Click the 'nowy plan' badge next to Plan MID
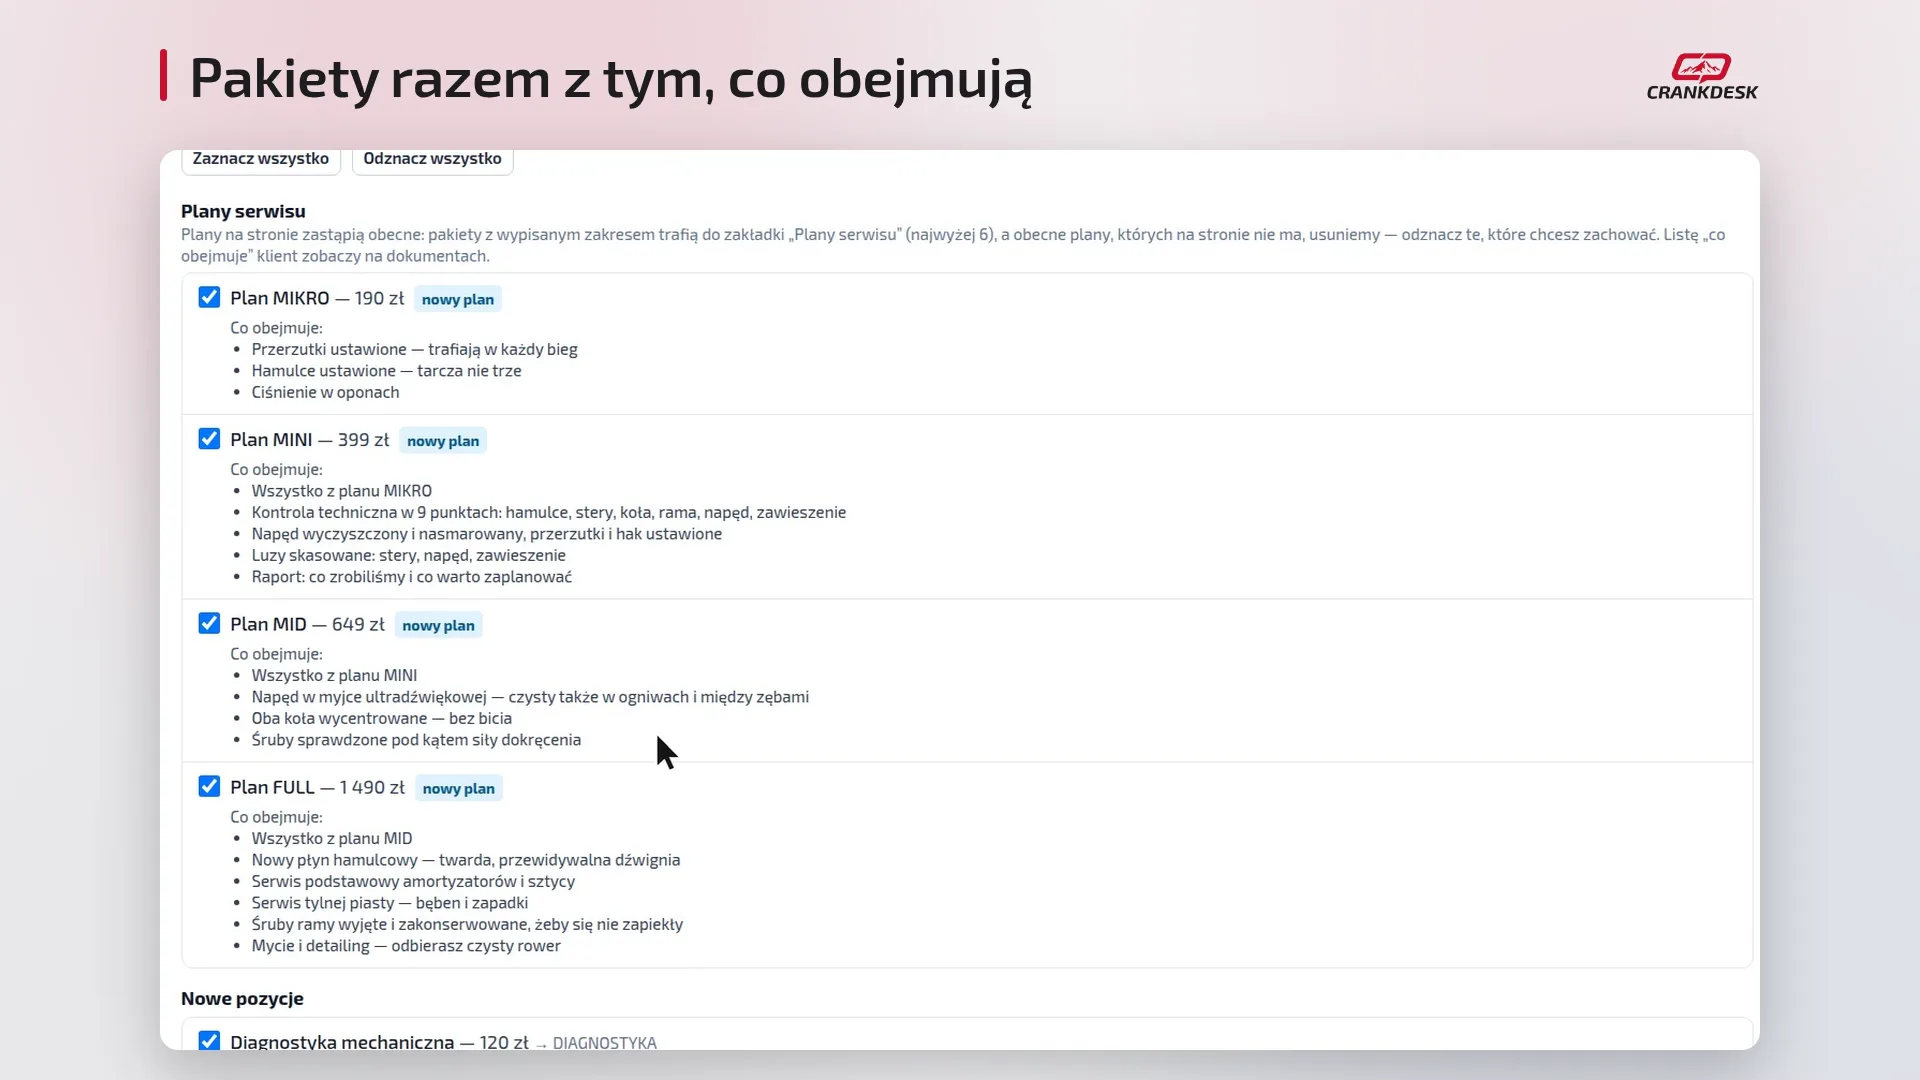Viewport: 1920px width, 1080px height. 438,625
